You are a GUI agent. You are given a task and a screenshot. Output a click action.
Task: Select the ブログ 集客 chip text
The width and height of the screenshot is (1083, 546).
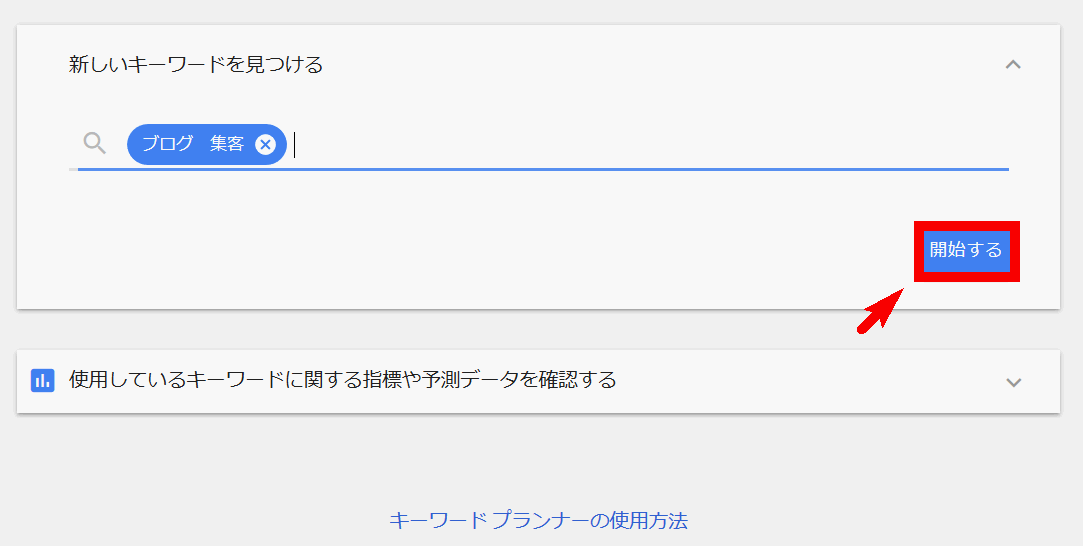(193, 144)
